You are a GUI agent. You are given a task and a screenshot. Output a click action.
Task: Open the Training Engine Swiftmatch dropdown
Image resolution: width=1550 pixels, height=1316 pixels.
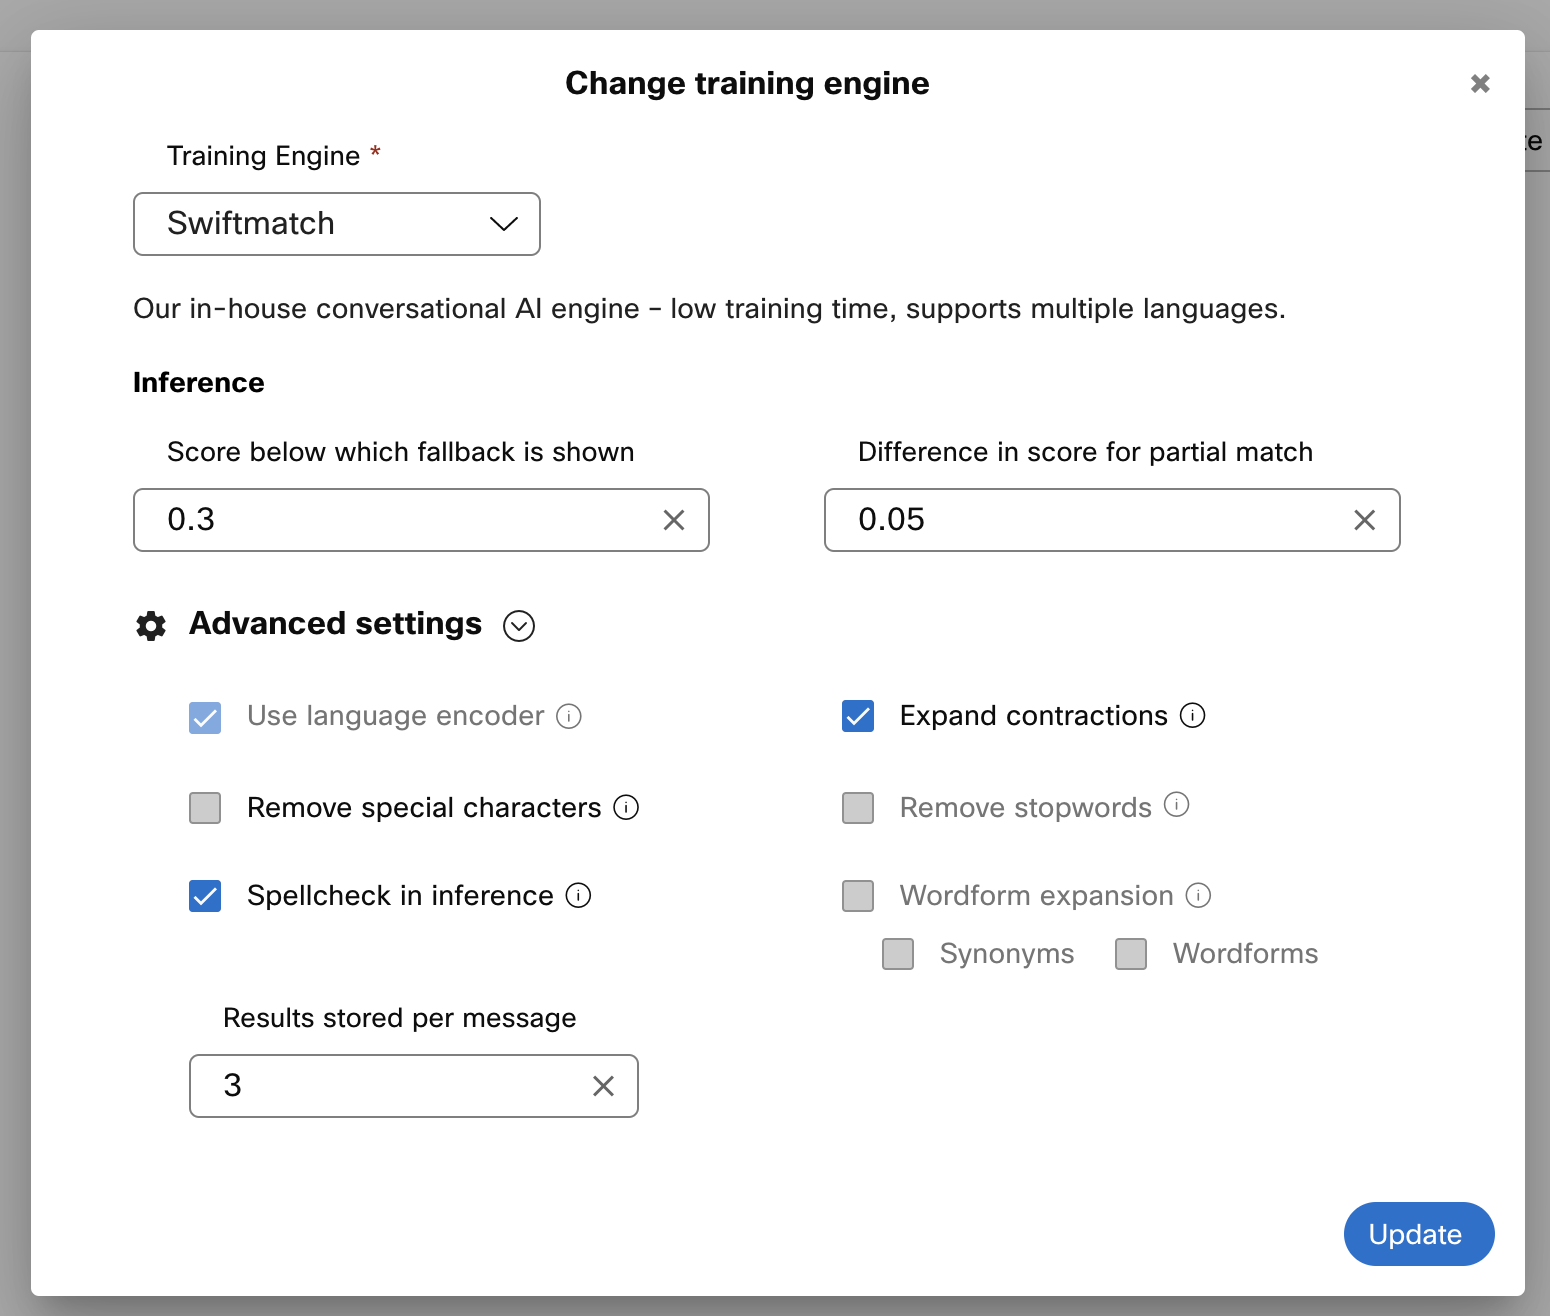coord(337,224)
